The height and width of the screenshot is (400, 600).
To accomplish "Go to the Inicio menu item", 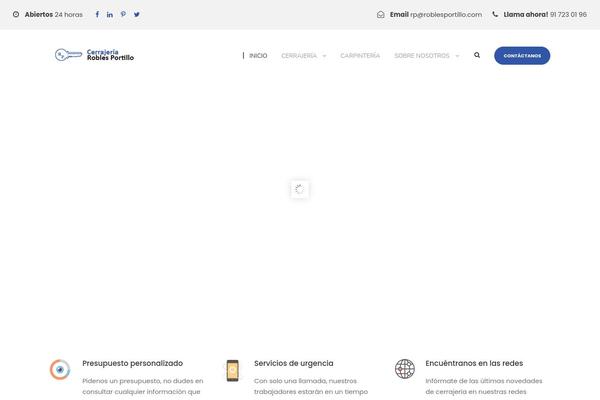I will [258, 56].
